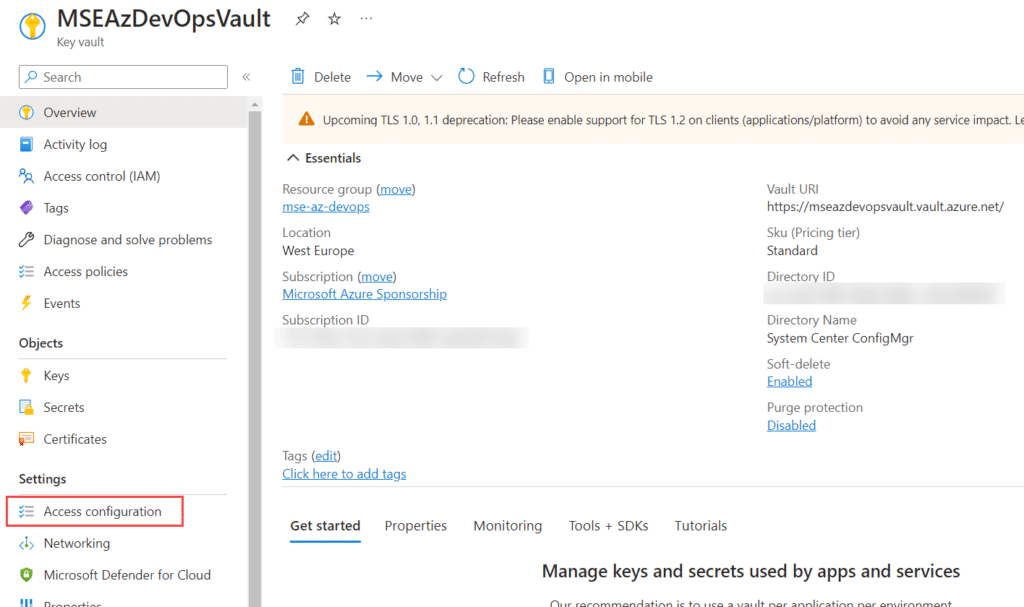Click the purple Tags icon
Screen dimensions: 1024x607
click(26, 208)
